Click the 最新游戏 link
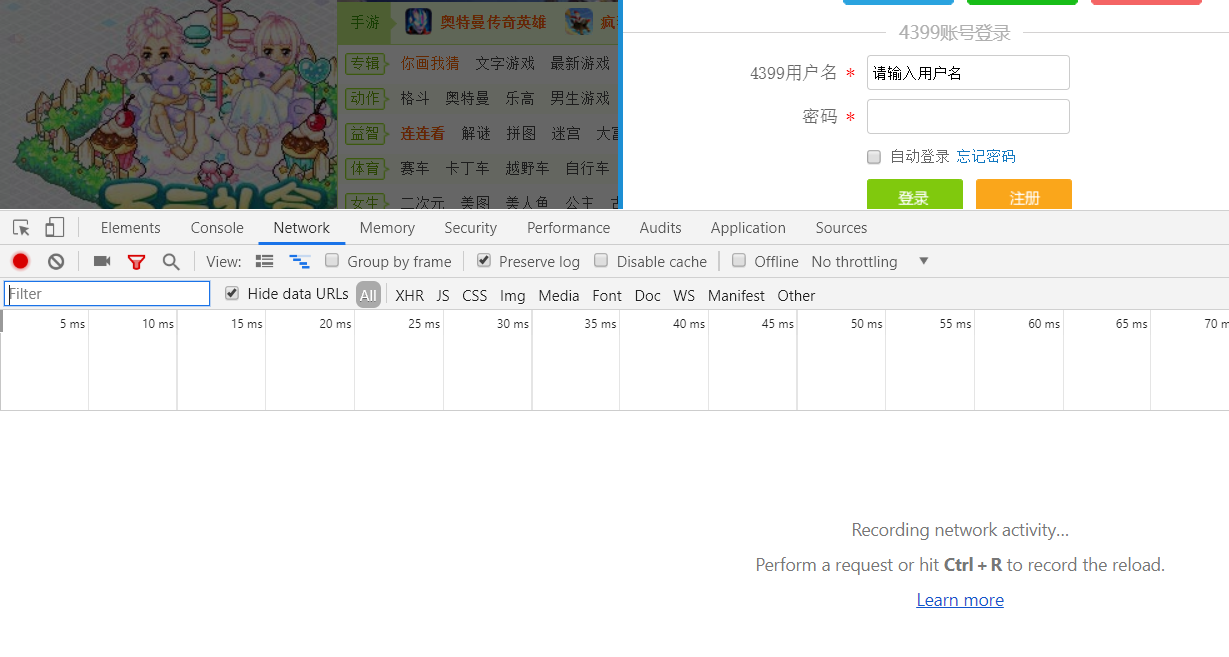The height and width of the screenshot is (657, 1229). (x=580, y=64)
